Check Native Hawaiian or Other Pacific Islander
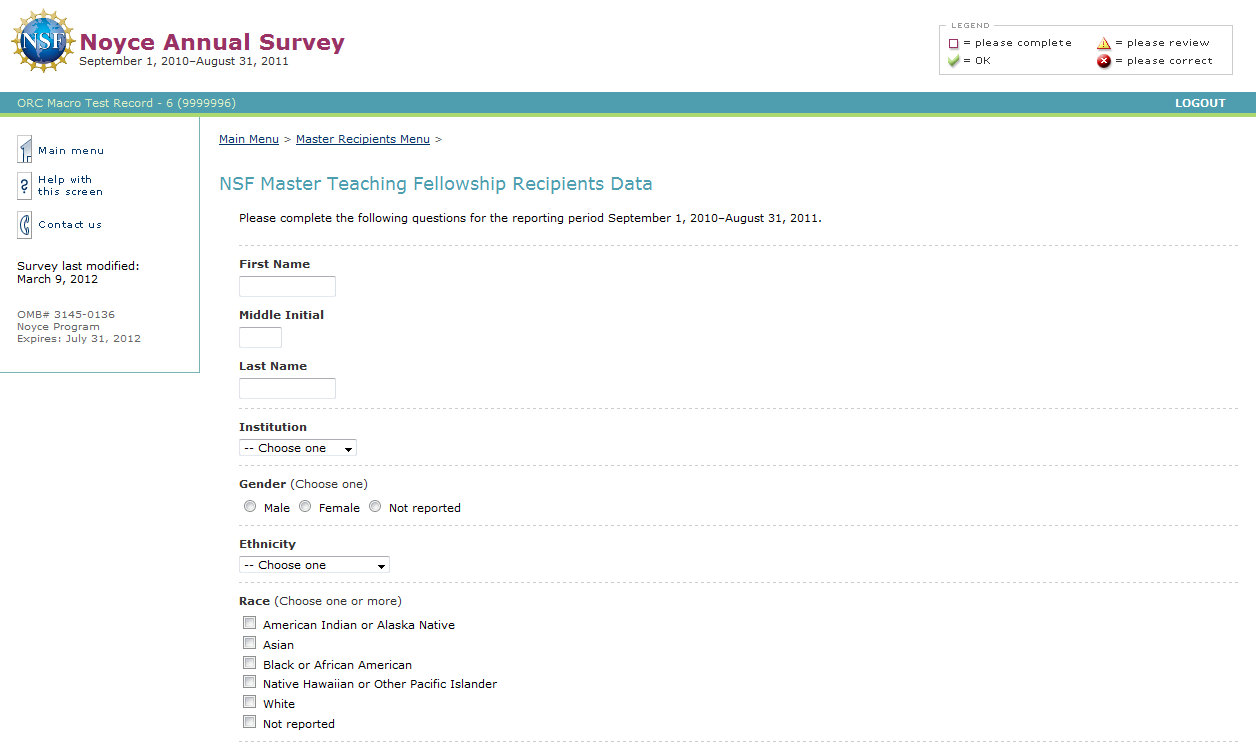Image resolution: width=1256 pixels, height=743 pixels. tap(250, 683)
